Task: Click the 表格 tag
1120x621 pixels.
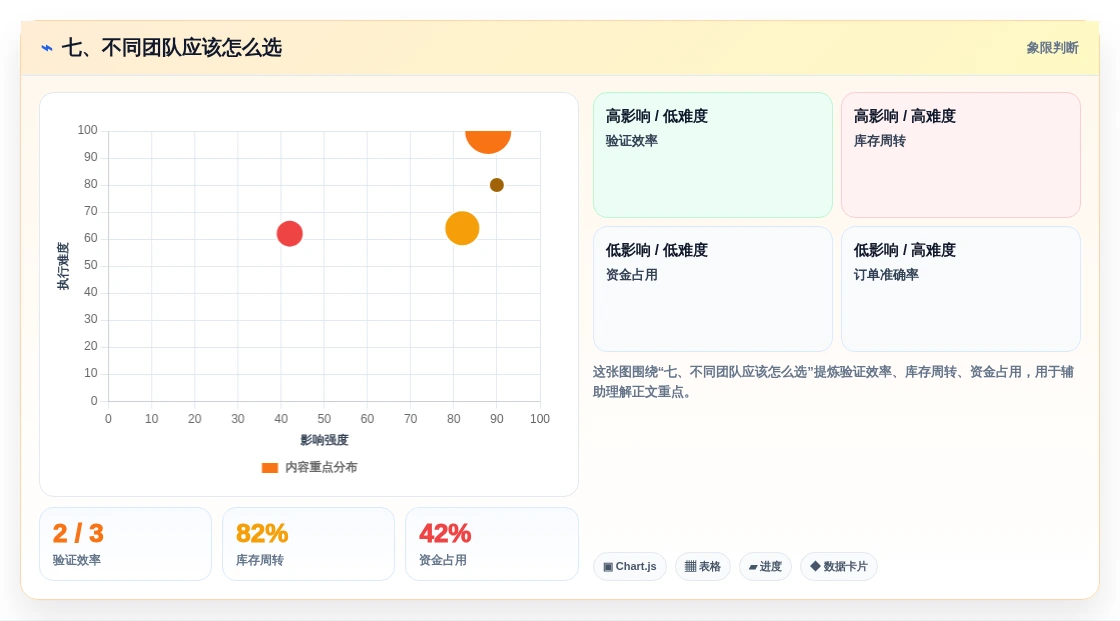Action: click(x=703, y=567)
